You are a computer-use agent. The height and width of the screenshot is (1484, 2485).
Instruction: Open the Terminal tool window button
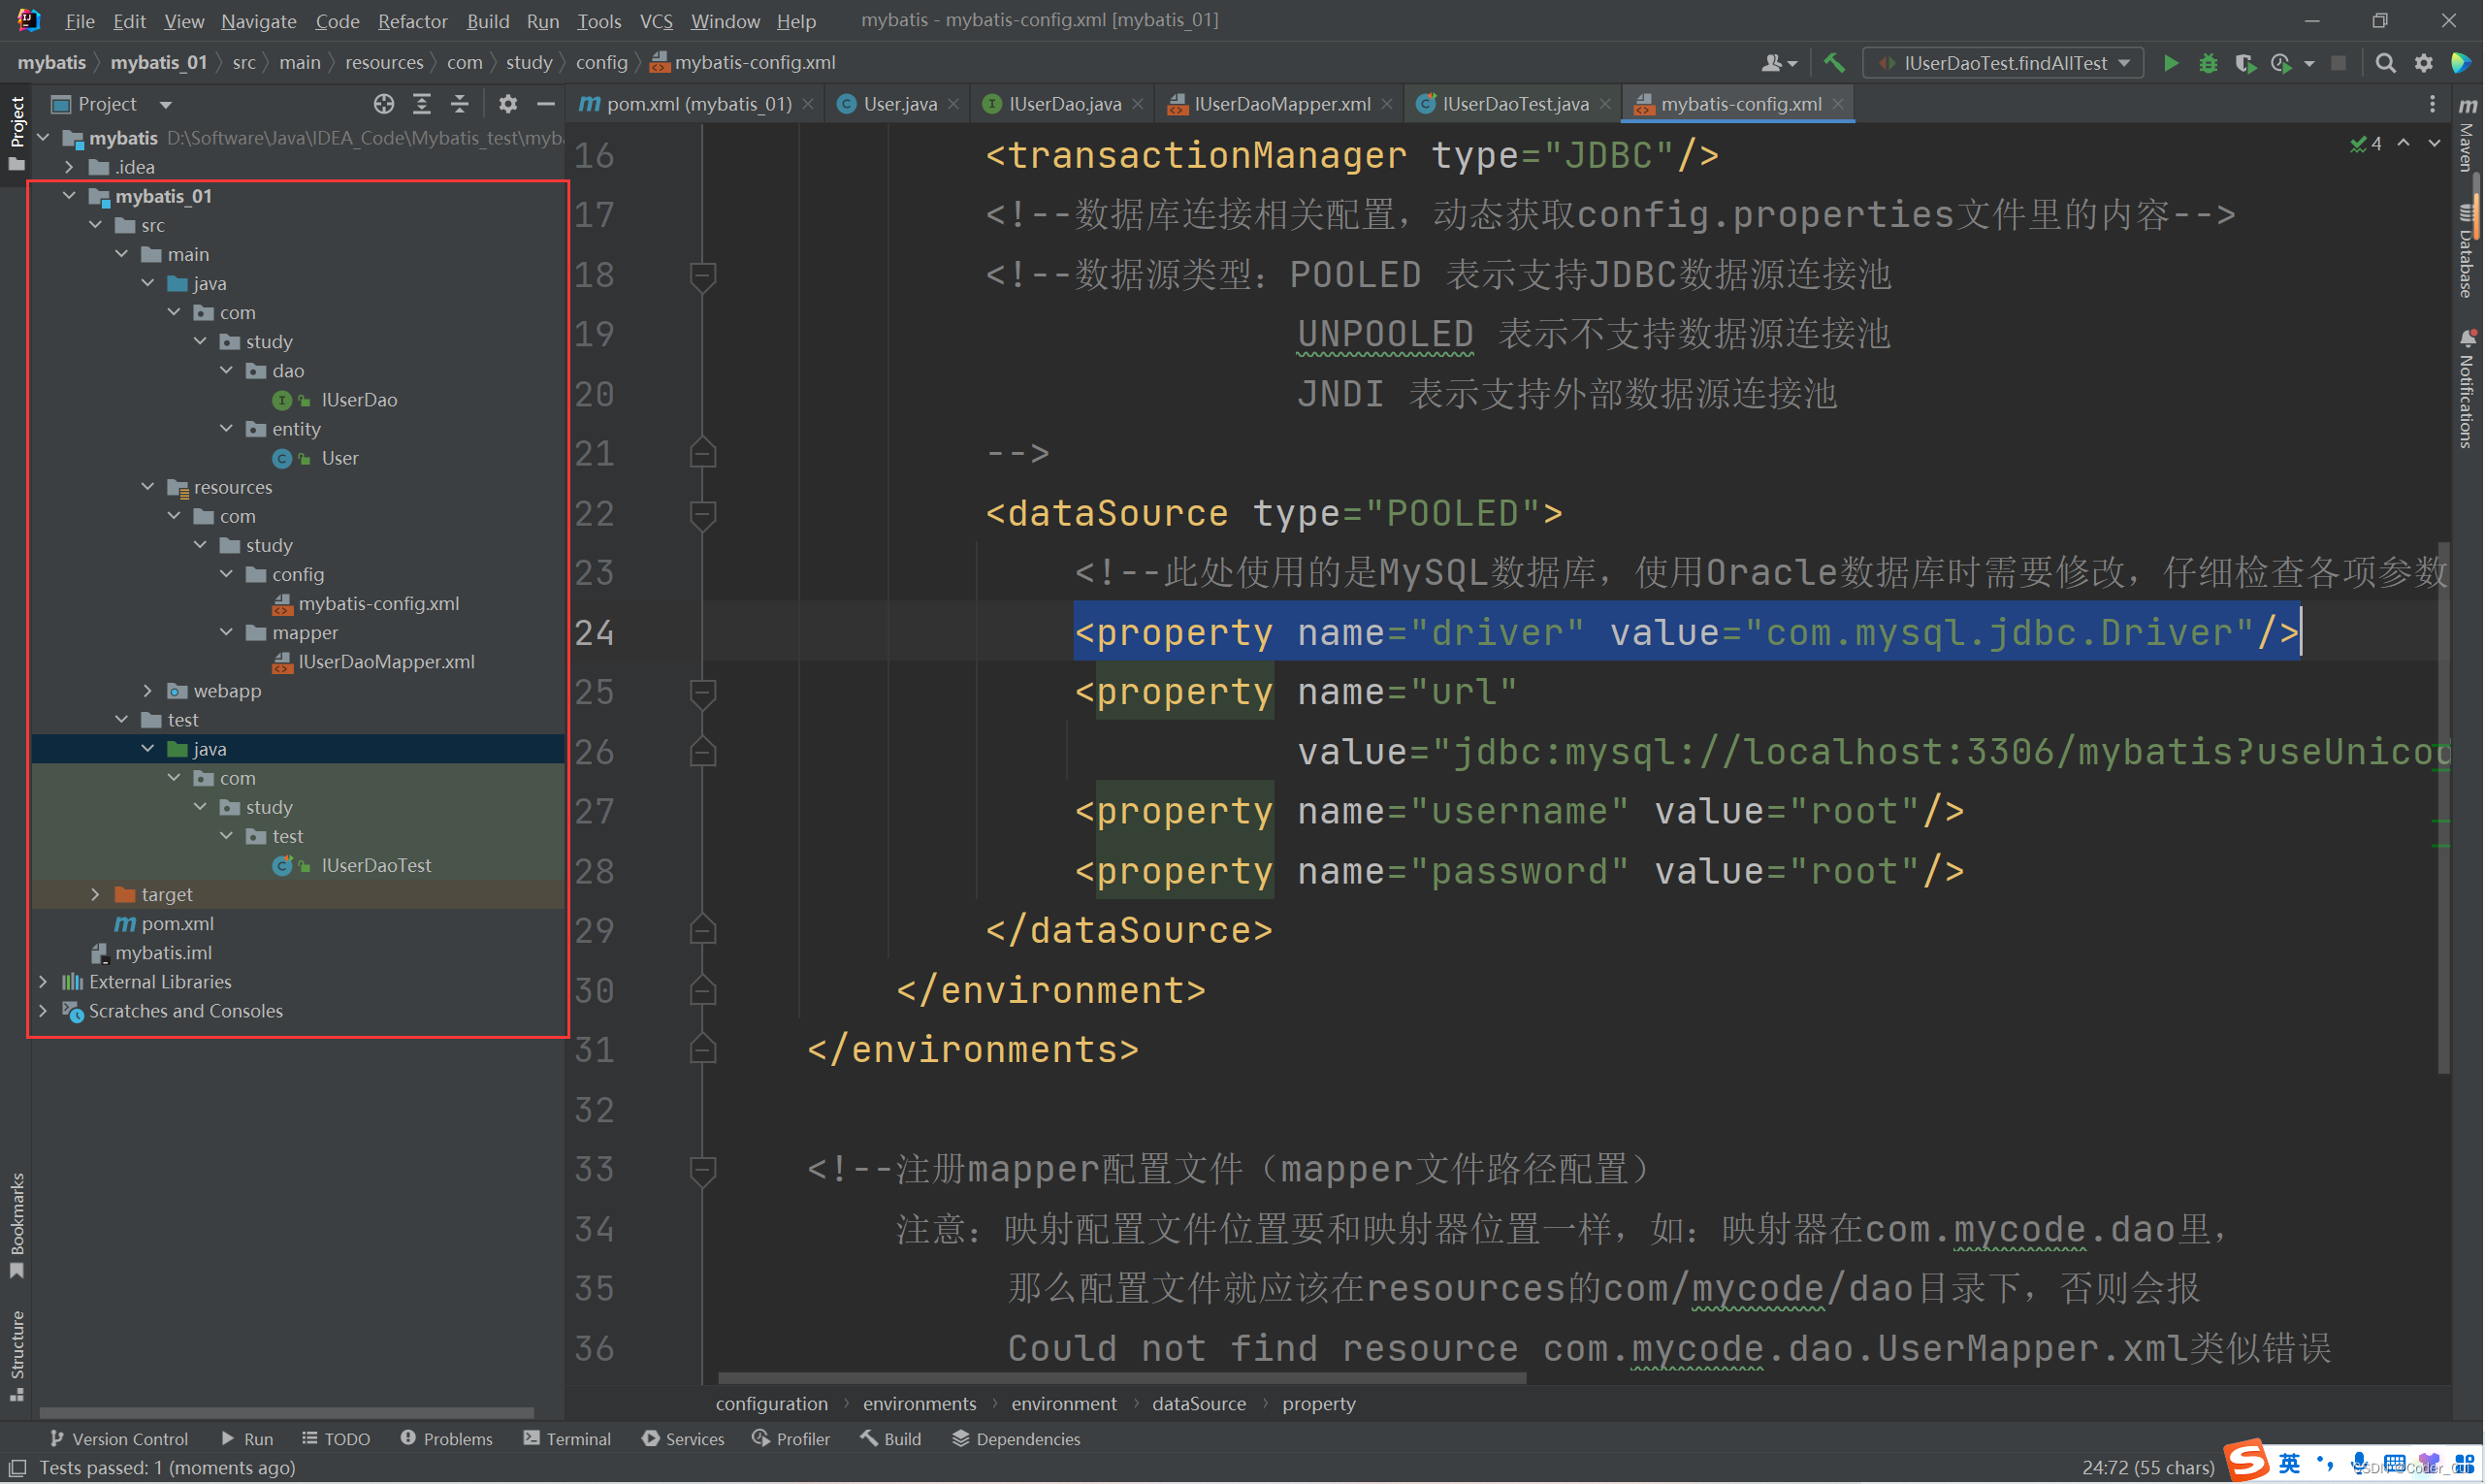[x=567, y=1438]
